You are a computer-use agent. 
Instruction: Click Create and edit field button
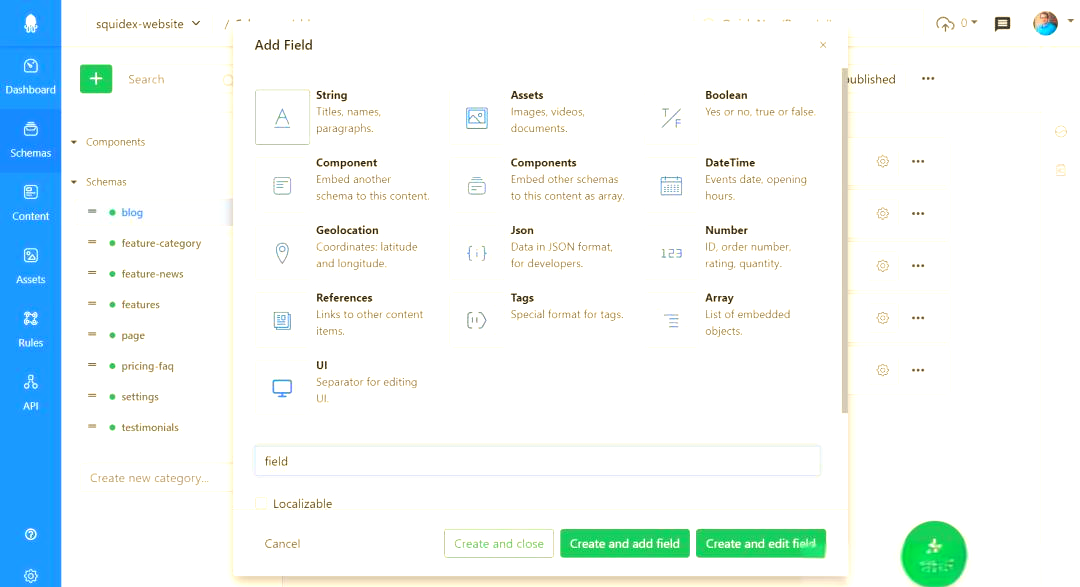(x=760, y=544)
